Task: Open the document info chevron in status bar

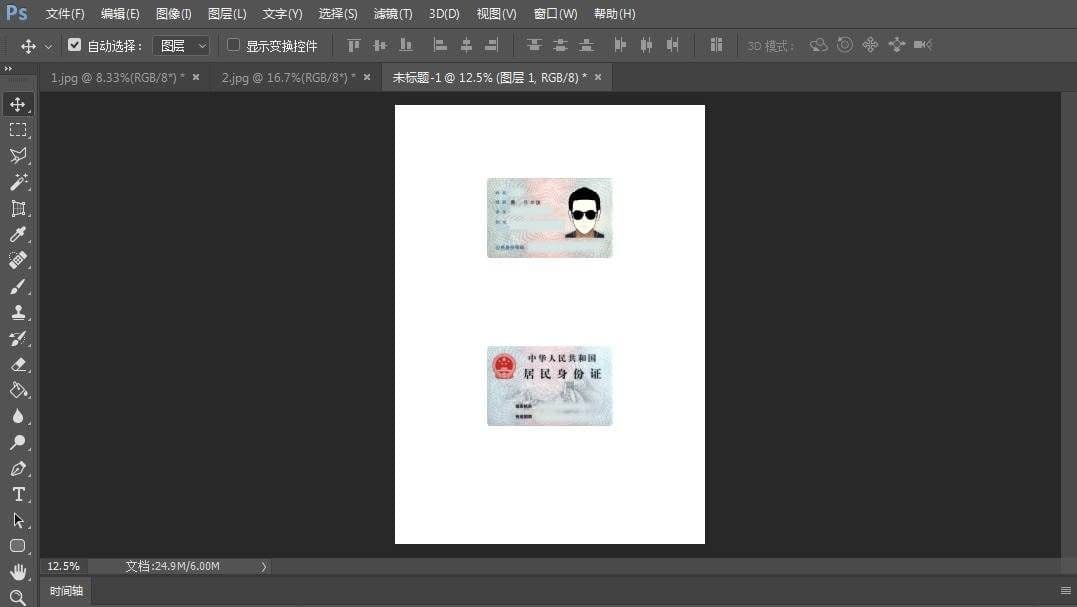Action: tap(263, 566)
